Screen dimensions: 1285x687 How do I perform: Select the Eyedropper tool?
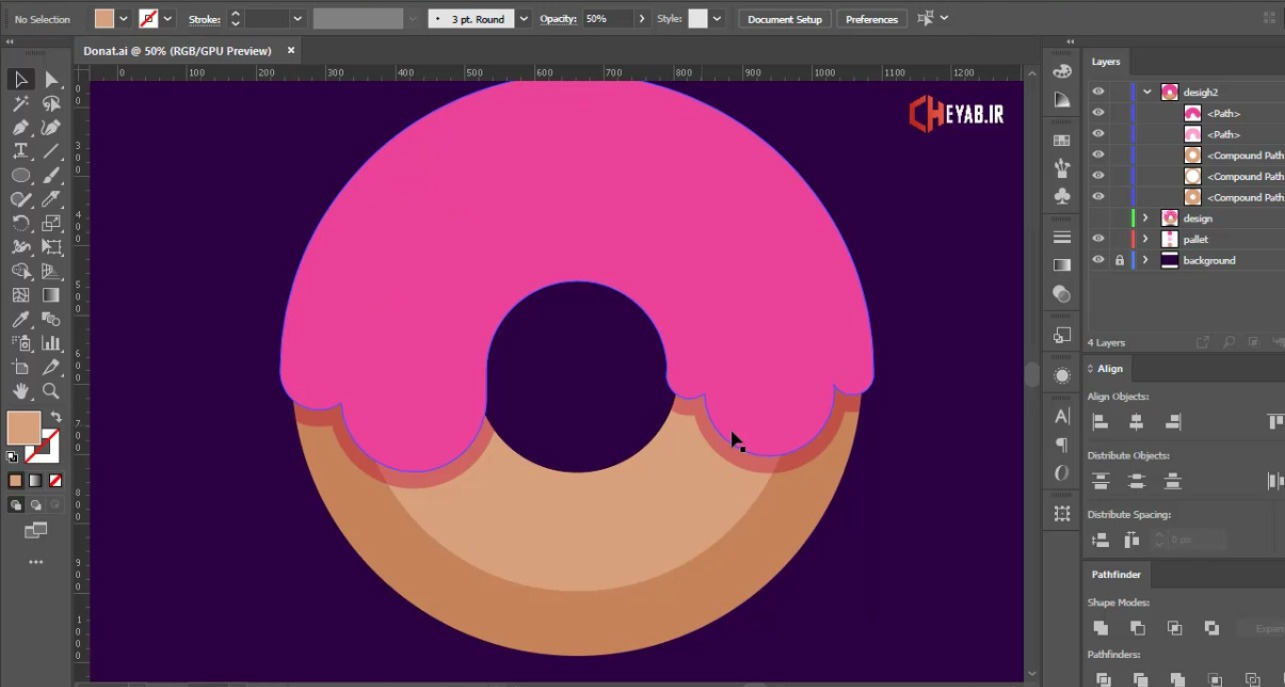[21, 319]
